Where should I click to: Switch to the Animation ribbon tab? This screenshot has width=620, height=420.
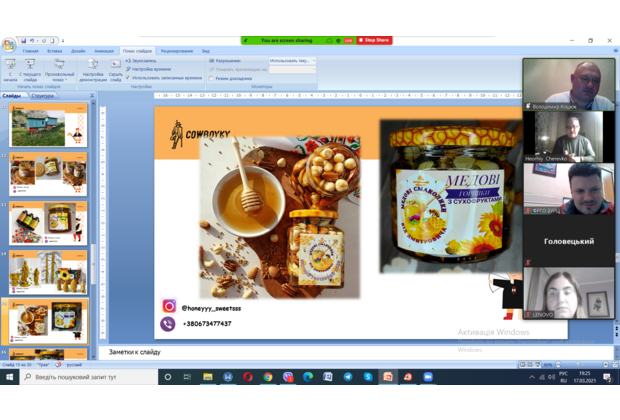coord(104,51)
